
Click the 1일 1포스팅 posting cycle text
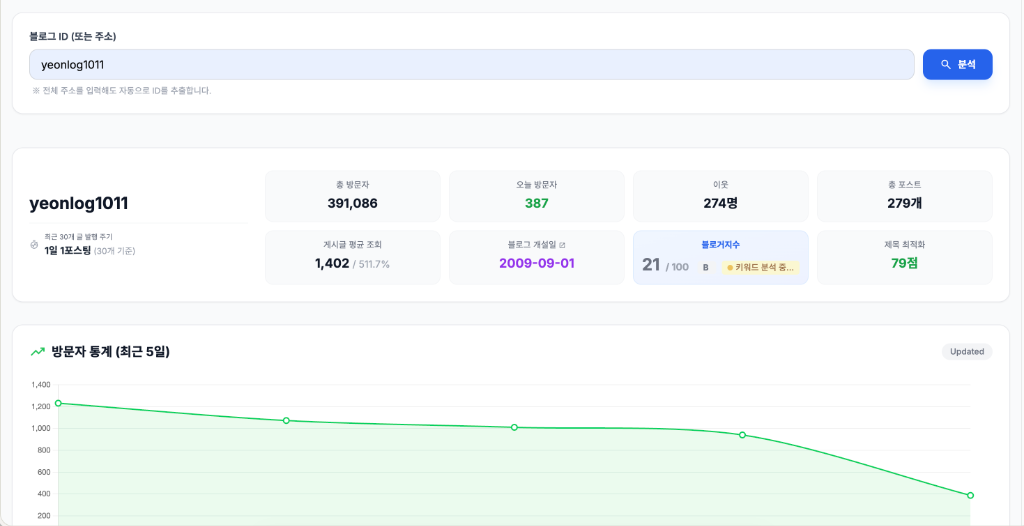click(67, 250)
